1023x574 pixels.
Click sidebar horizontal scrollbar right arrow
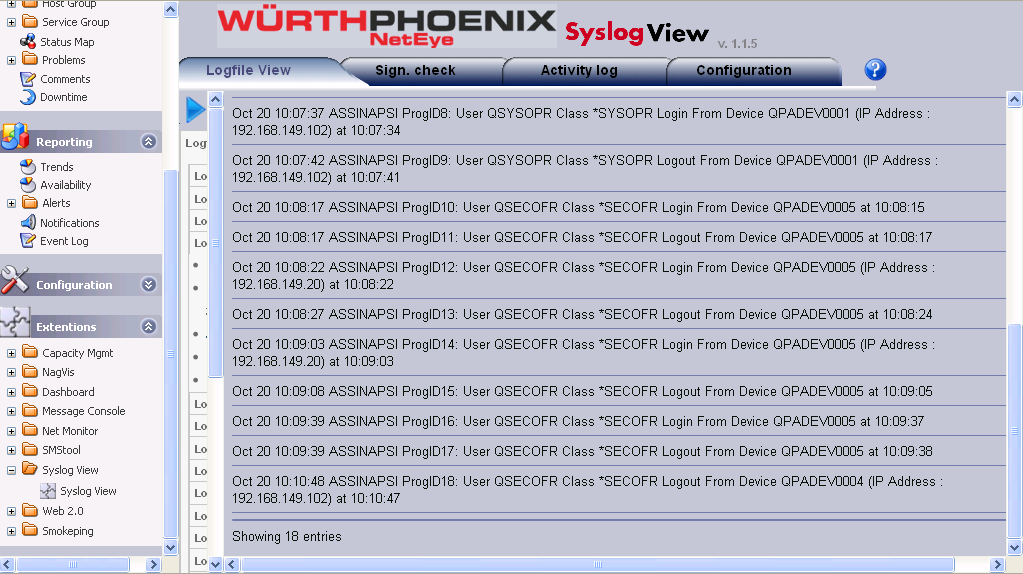tap(154, 564)
